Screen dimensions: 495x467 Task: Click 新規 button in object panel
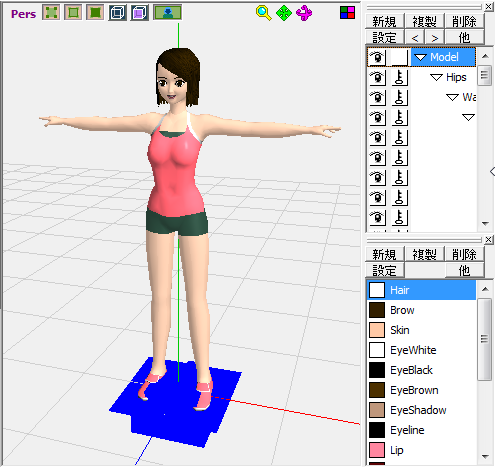click(385, 21)
